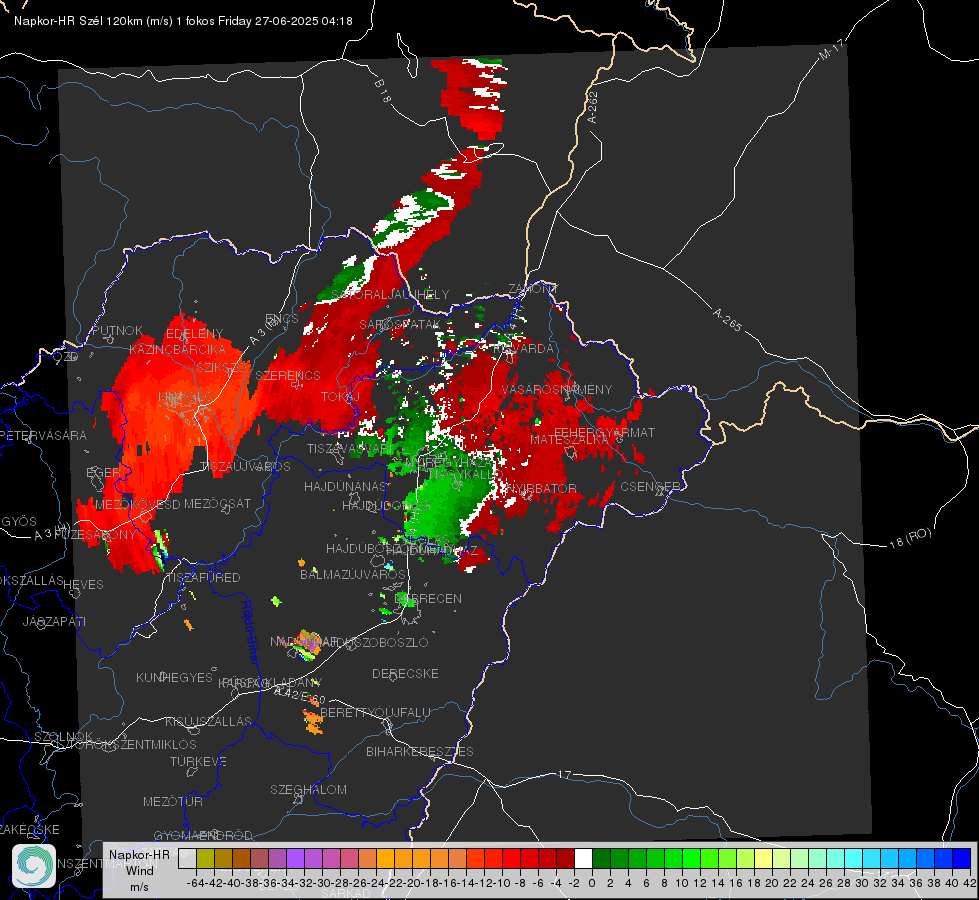Click the SÁTORALJAÚJHELY label
Screen dimensions: 979x900
click(x=390, y=294)
